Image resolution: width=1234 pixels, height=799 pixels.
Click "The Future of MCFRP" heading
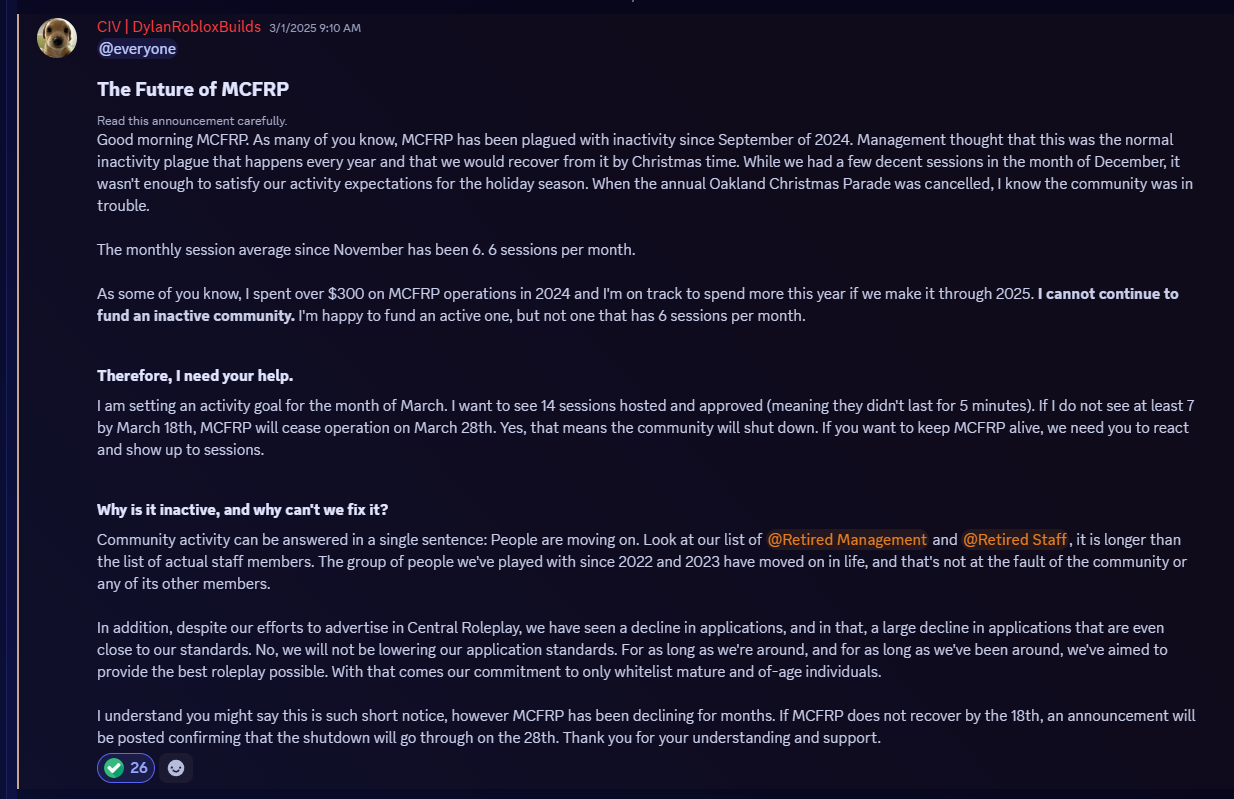[x=193, y=89]
